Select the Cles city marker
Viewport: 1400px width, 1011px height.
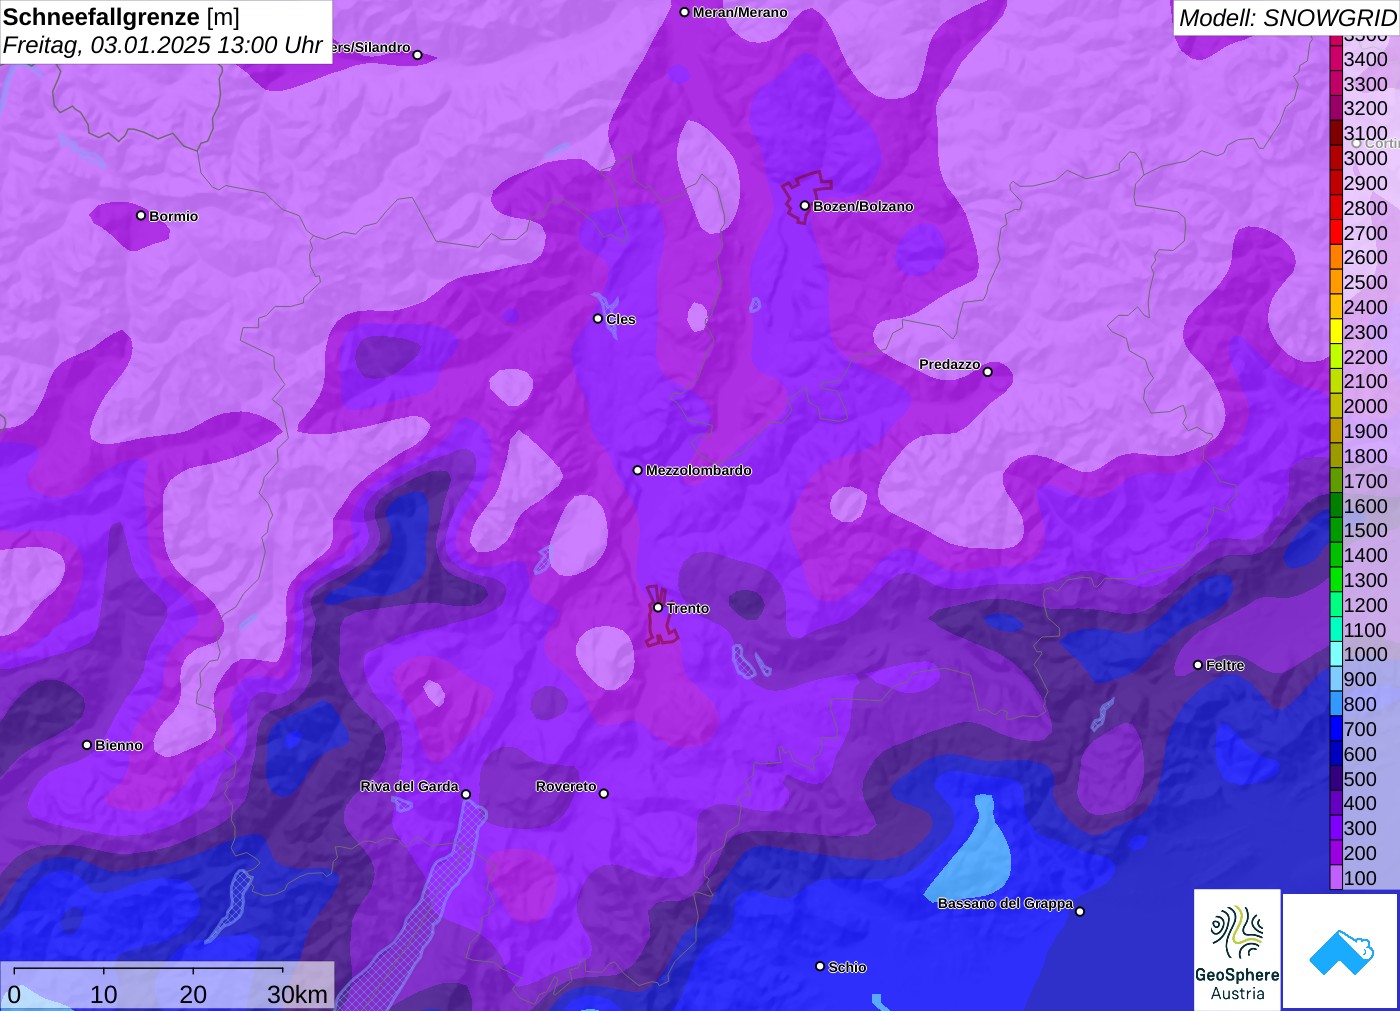point(598,319)
